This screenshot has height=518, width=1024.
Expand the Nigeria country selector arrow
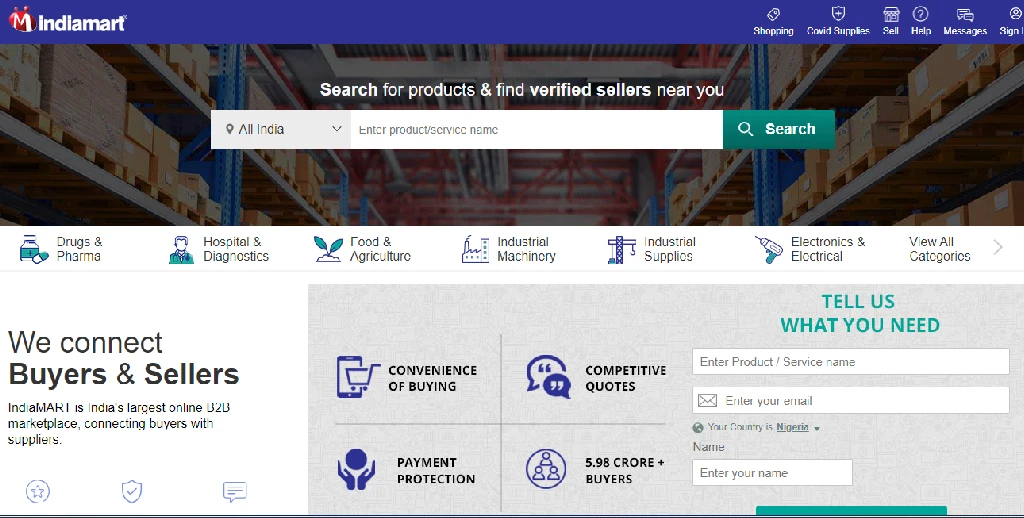point(817,429)
